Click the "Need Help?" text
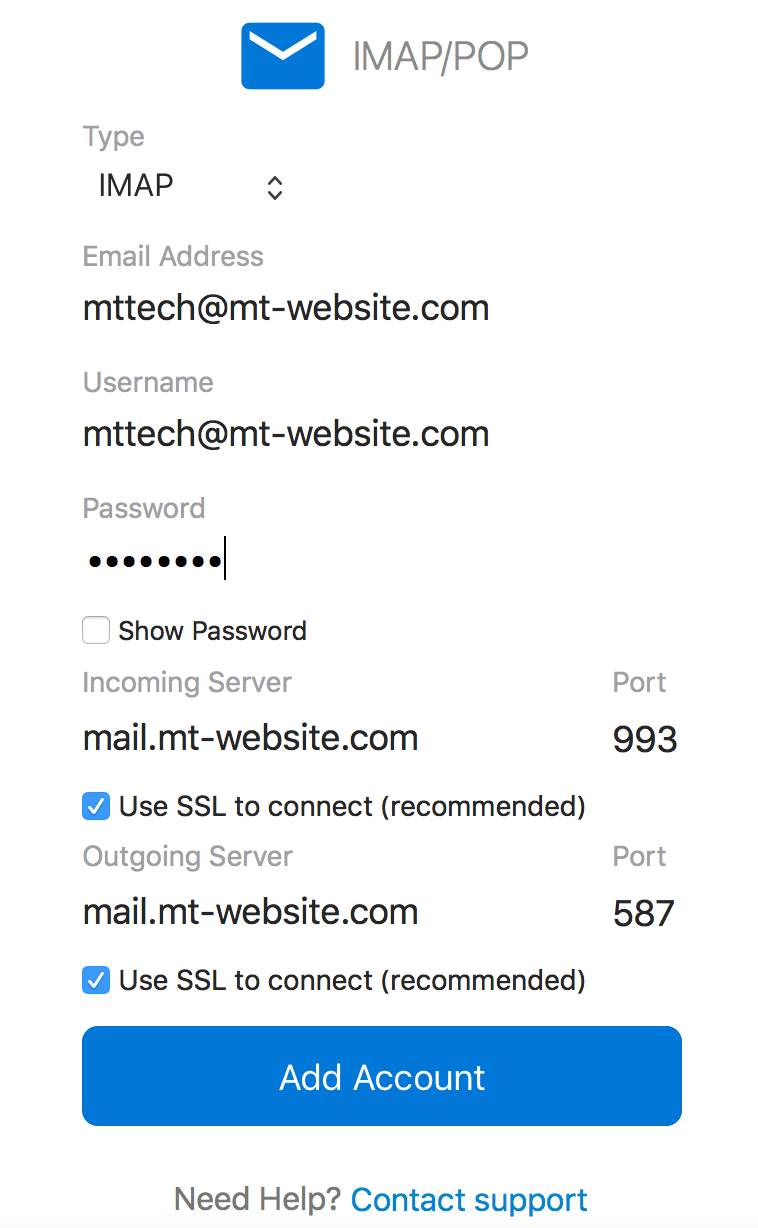This screenshot has height=1228, width=758. tap(258, 1199)
